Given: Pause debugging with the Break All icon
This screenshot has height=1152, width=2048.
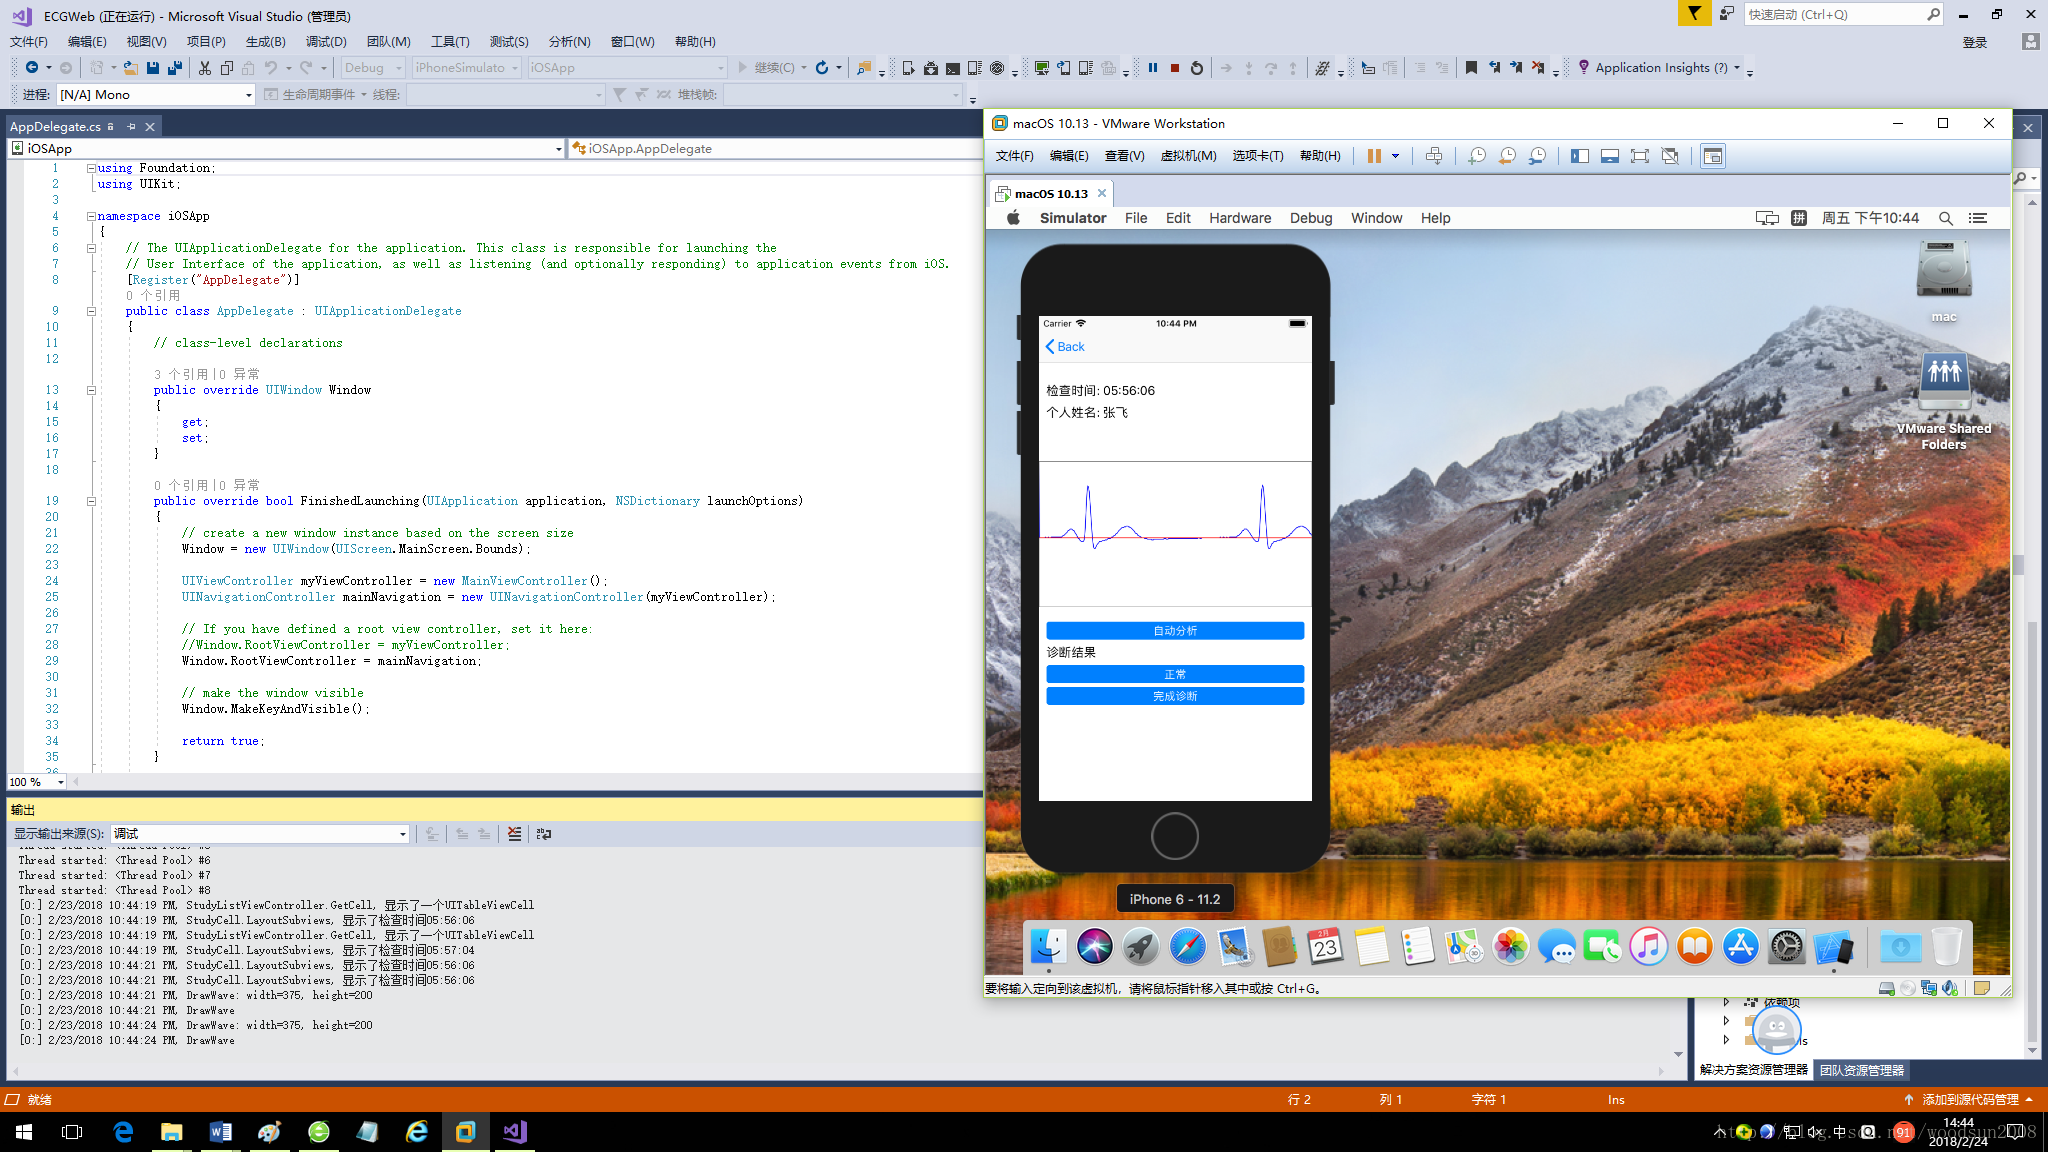Looking at the screenshot, I should point(1153,68).
